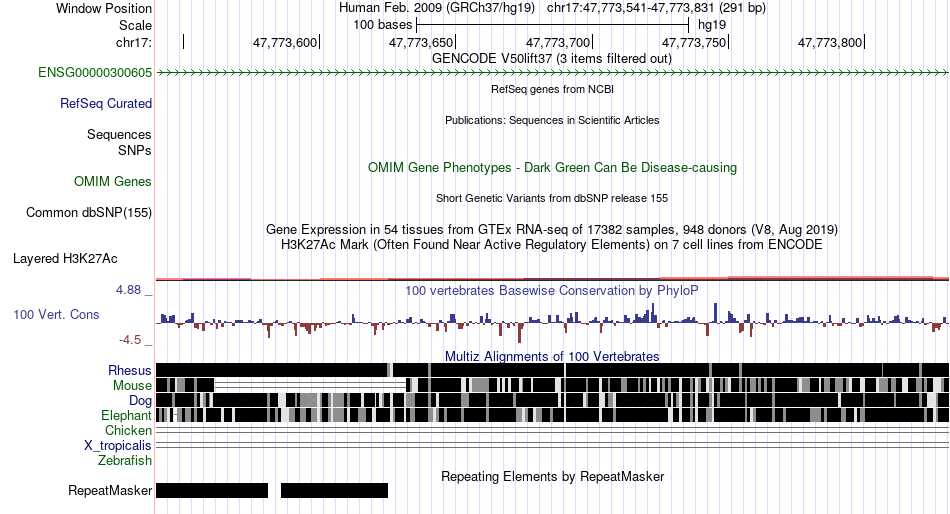Click the 47,773,750 ruler position
950x514 pixels.
pos(694,42)
